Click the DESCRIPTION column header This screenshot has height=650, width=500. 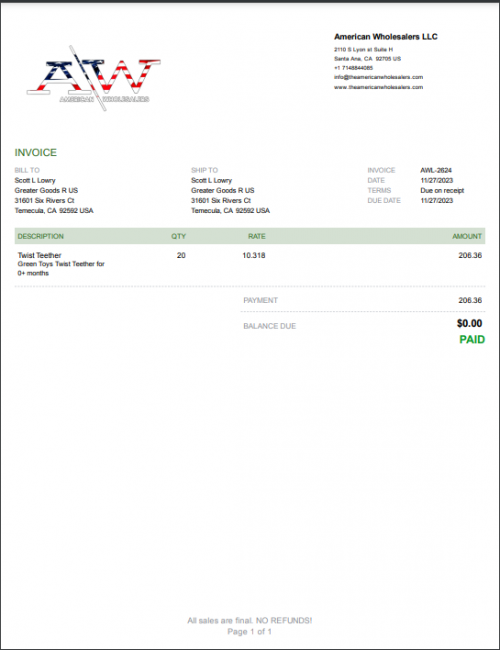click(41, 236)
